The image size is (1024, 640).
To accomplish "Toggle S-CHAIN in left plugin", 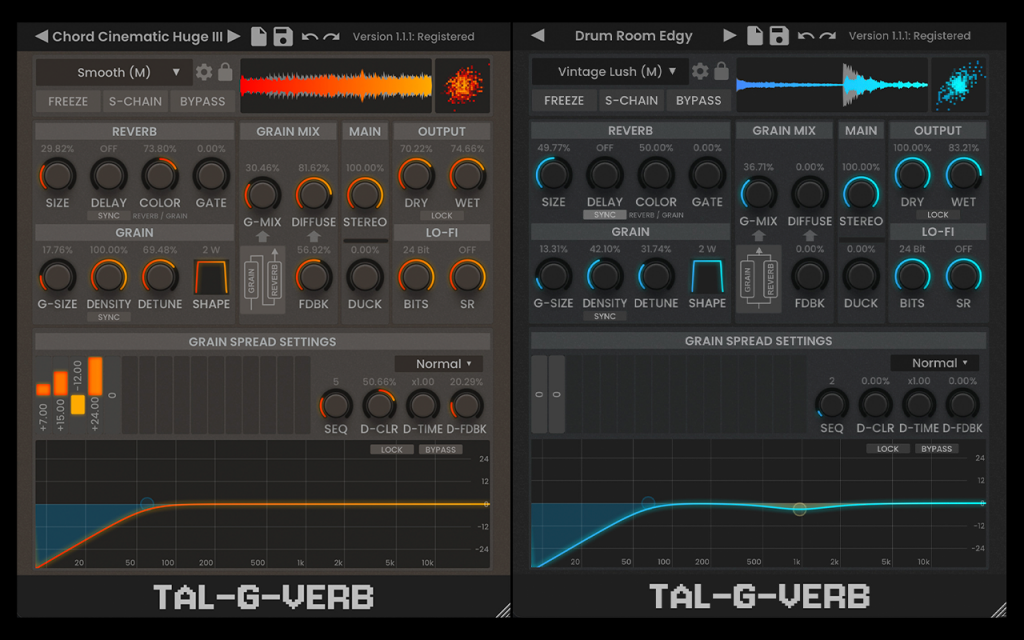I will (135, 101).
